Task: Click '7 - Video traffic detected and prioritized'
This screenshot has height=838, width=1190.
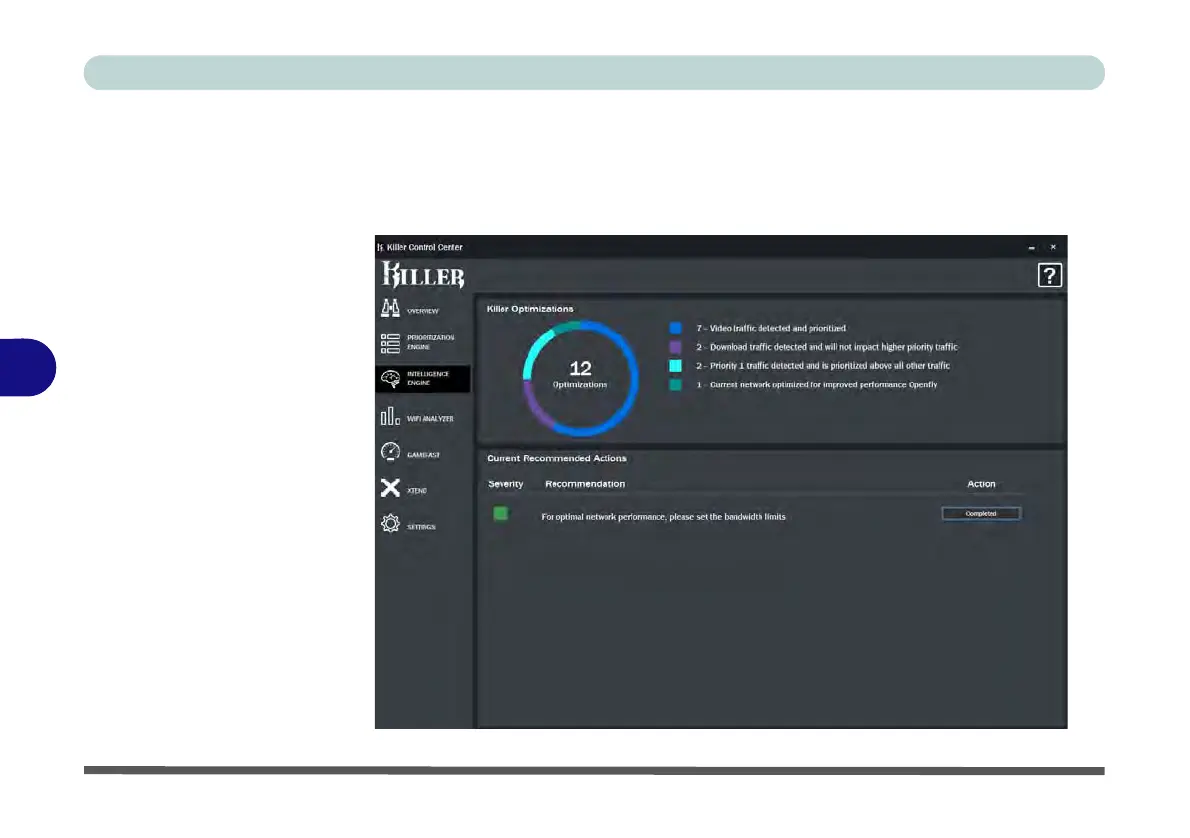Action: [x=771, y=329]
